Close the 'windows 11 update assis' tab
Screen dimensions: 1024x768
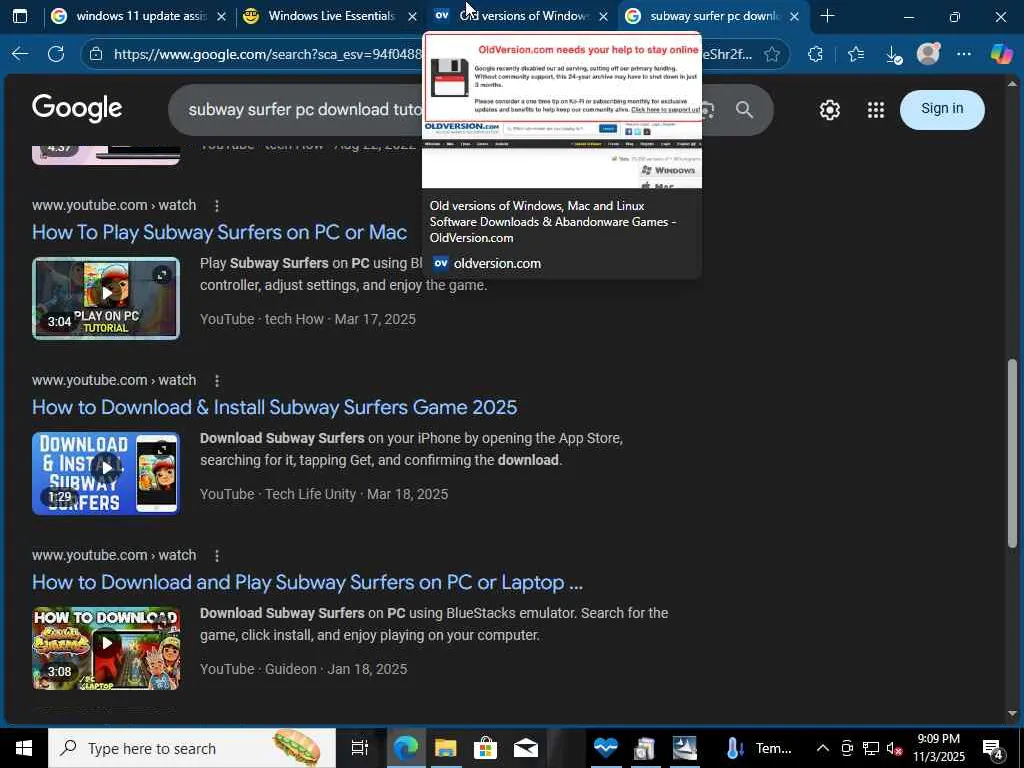[x=221, y=16]
